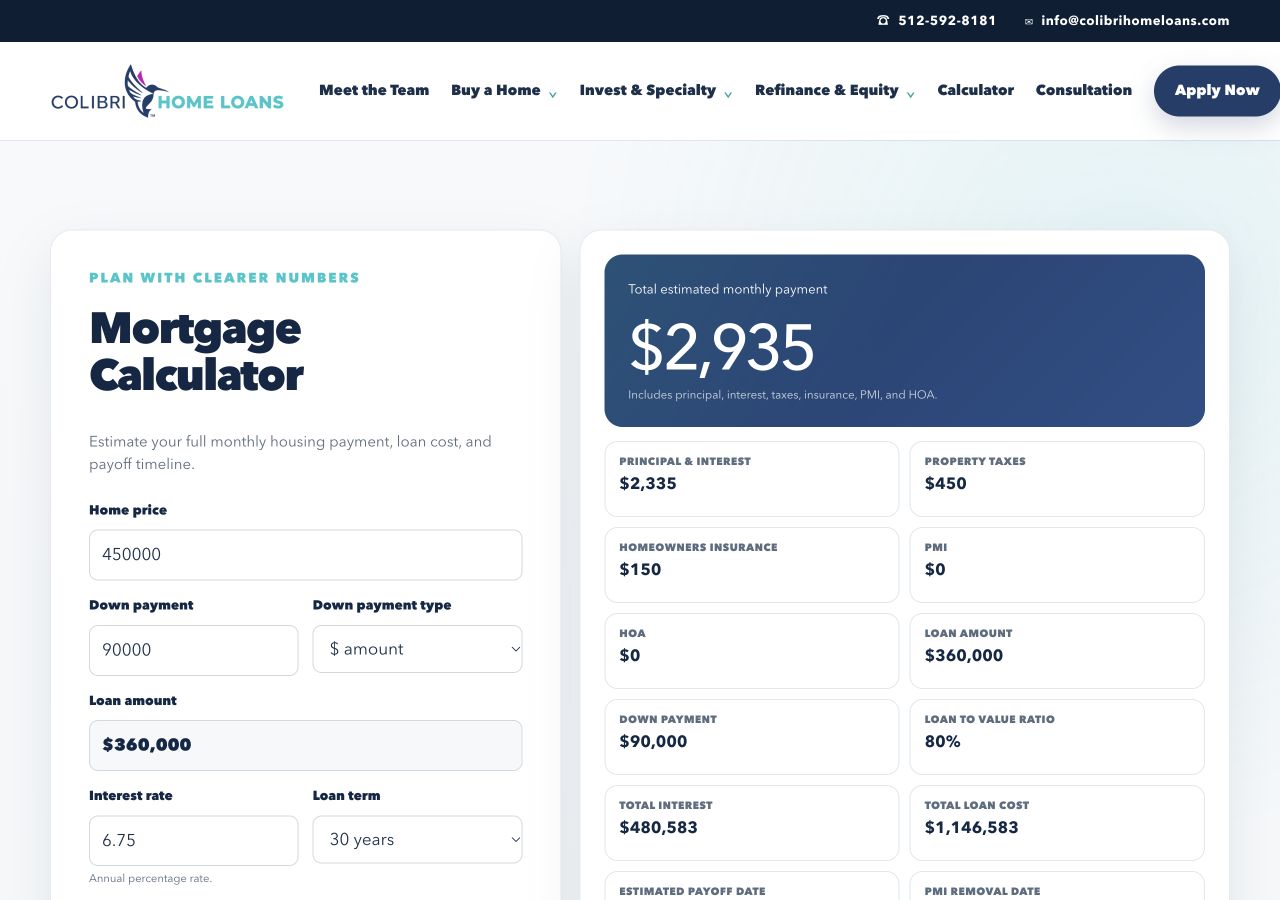The width and height of the screenshot is (1280, 900).
Task: Open the Down payment type dropdown
Action: [417, 649]
